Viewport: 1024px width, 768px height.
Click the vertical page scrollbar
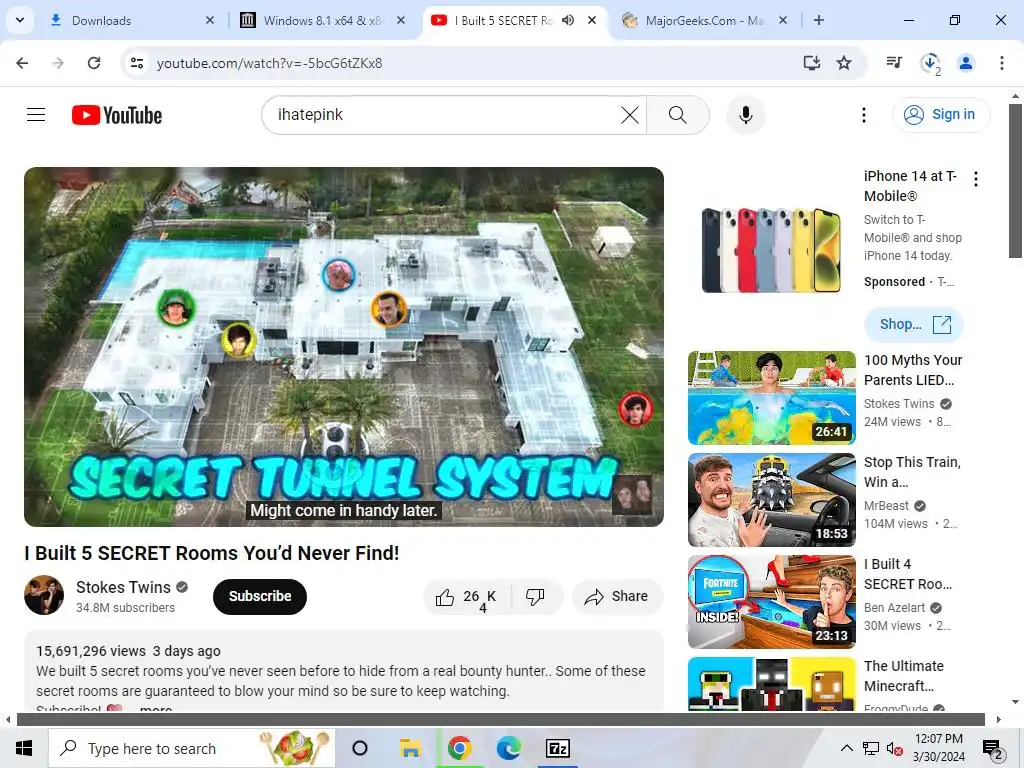1016,180
